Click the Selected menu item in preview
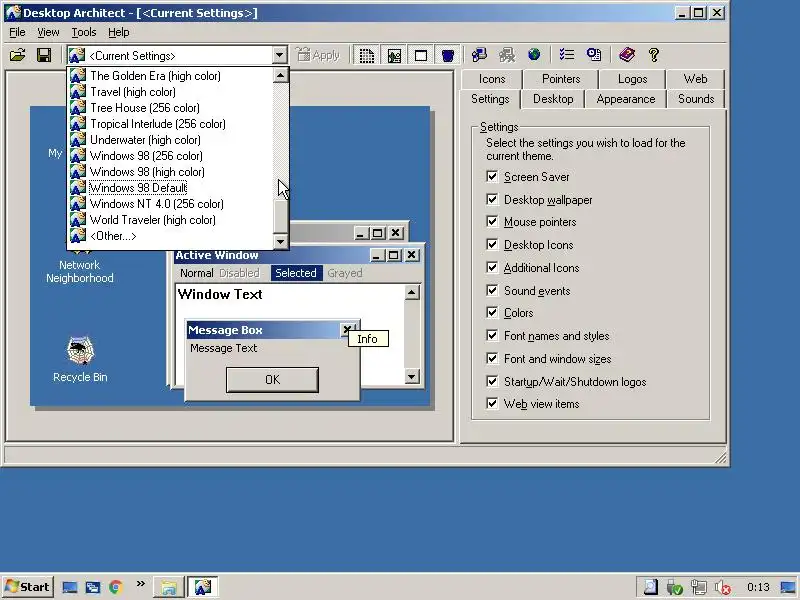Viewport: 800px width, 600px height. pyautogui.click(x=296, y=273)
